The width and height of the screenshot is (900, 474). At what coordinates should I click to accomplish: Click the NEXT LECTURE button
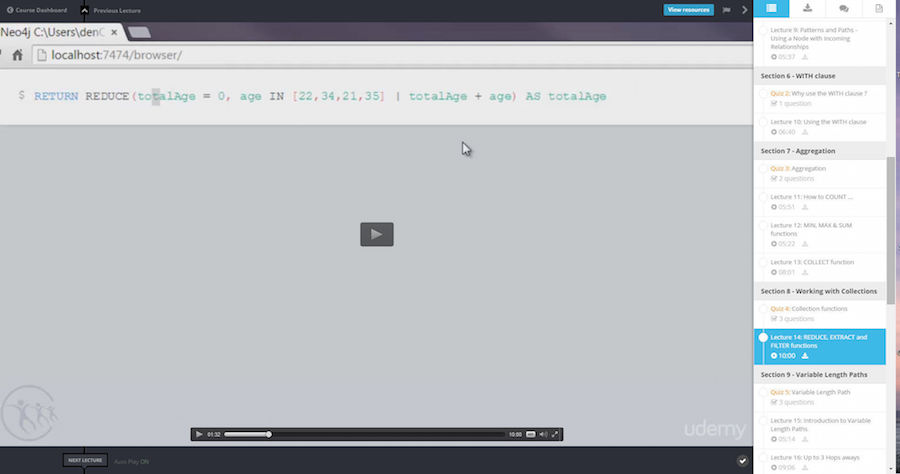click(x=85, y=460)
